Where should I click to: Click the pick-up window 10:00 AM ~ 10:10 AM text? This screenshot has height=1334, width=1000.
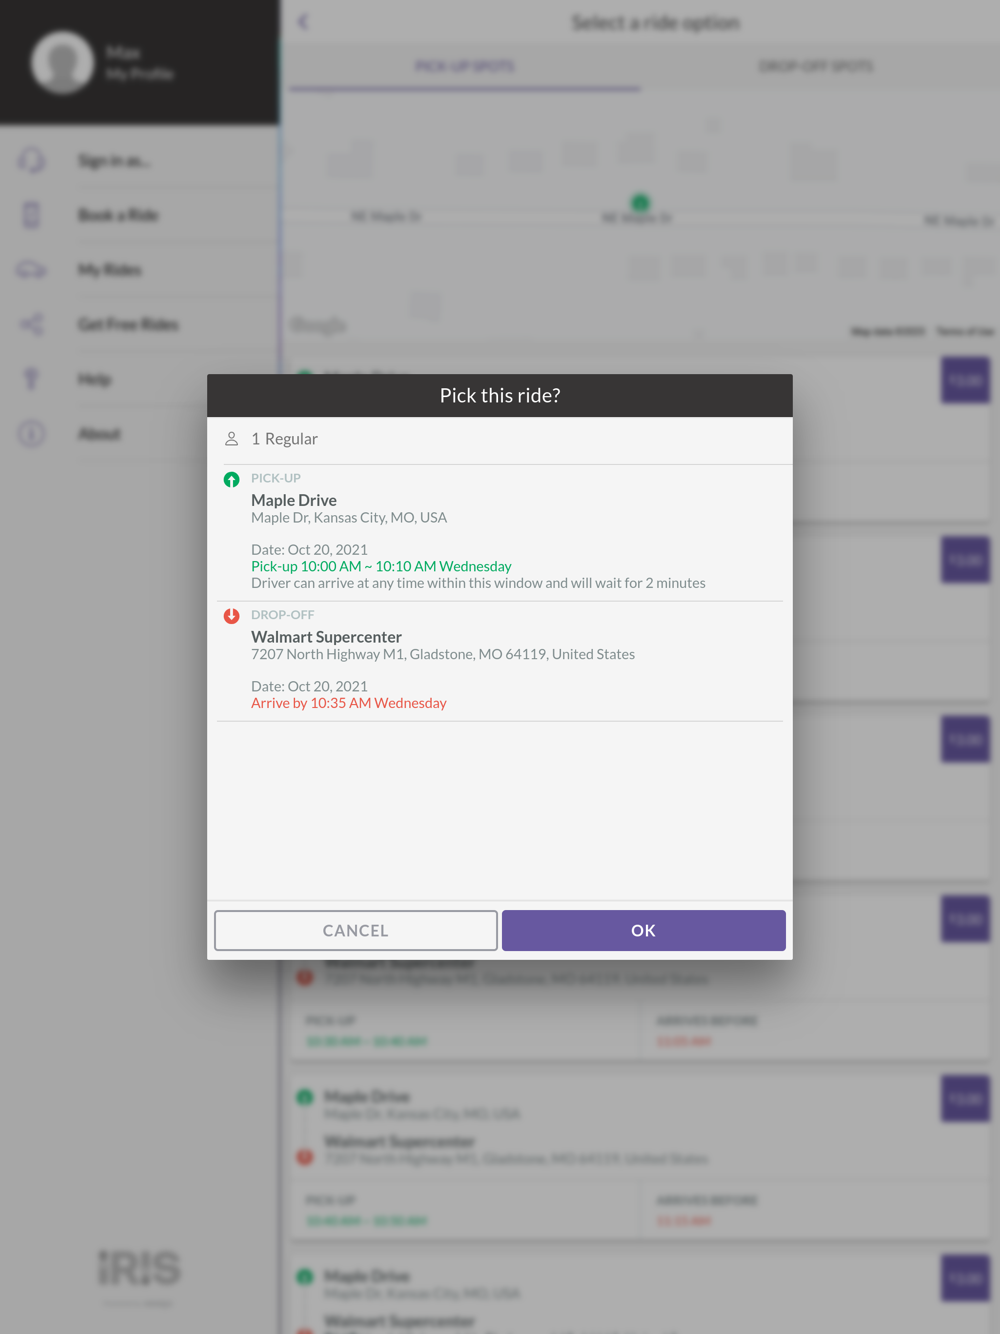[381, 566]
